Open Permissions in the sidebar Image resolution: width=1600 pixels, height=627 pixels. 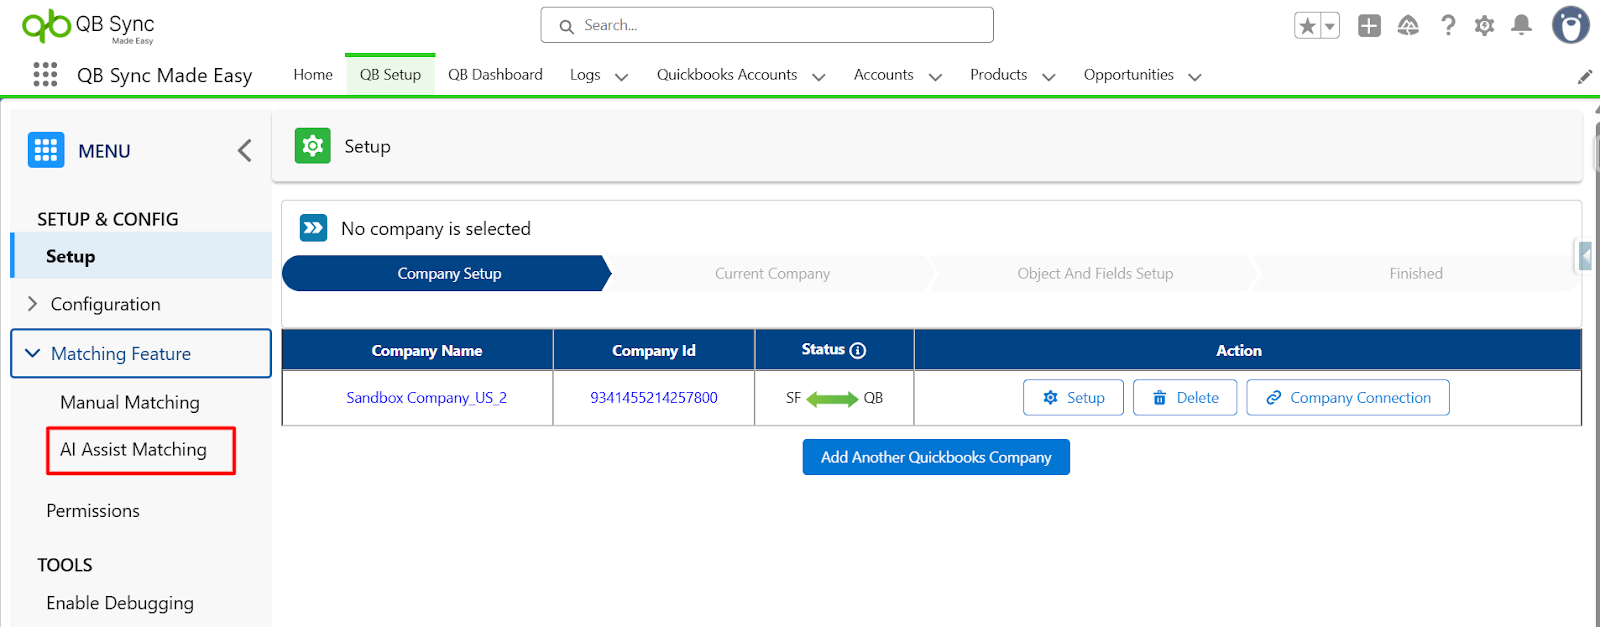point(93,511)
